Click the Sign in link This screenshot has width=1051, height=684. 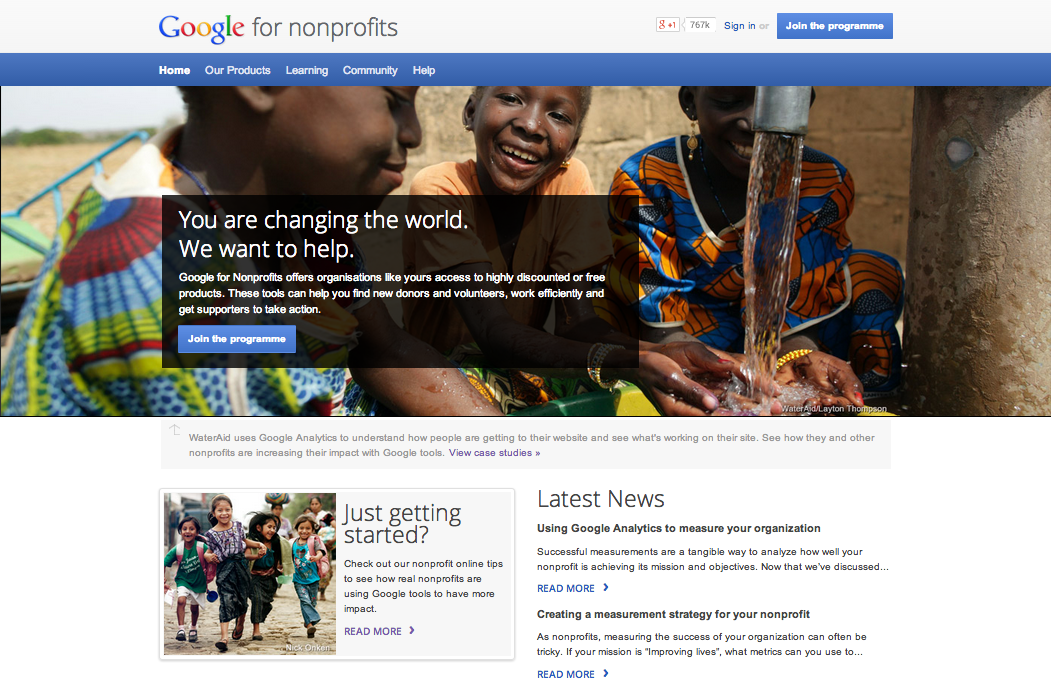[x=739, y=25]
